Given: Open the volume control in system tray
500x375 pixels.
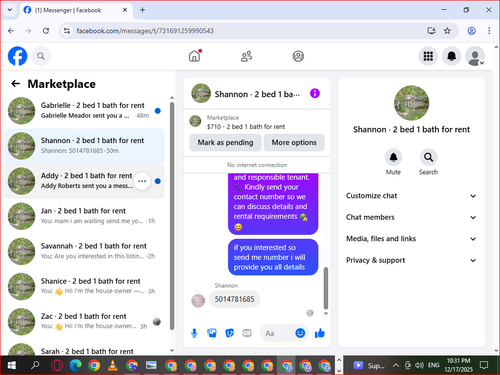Looking at the screenshot, I should click(419, 366).
